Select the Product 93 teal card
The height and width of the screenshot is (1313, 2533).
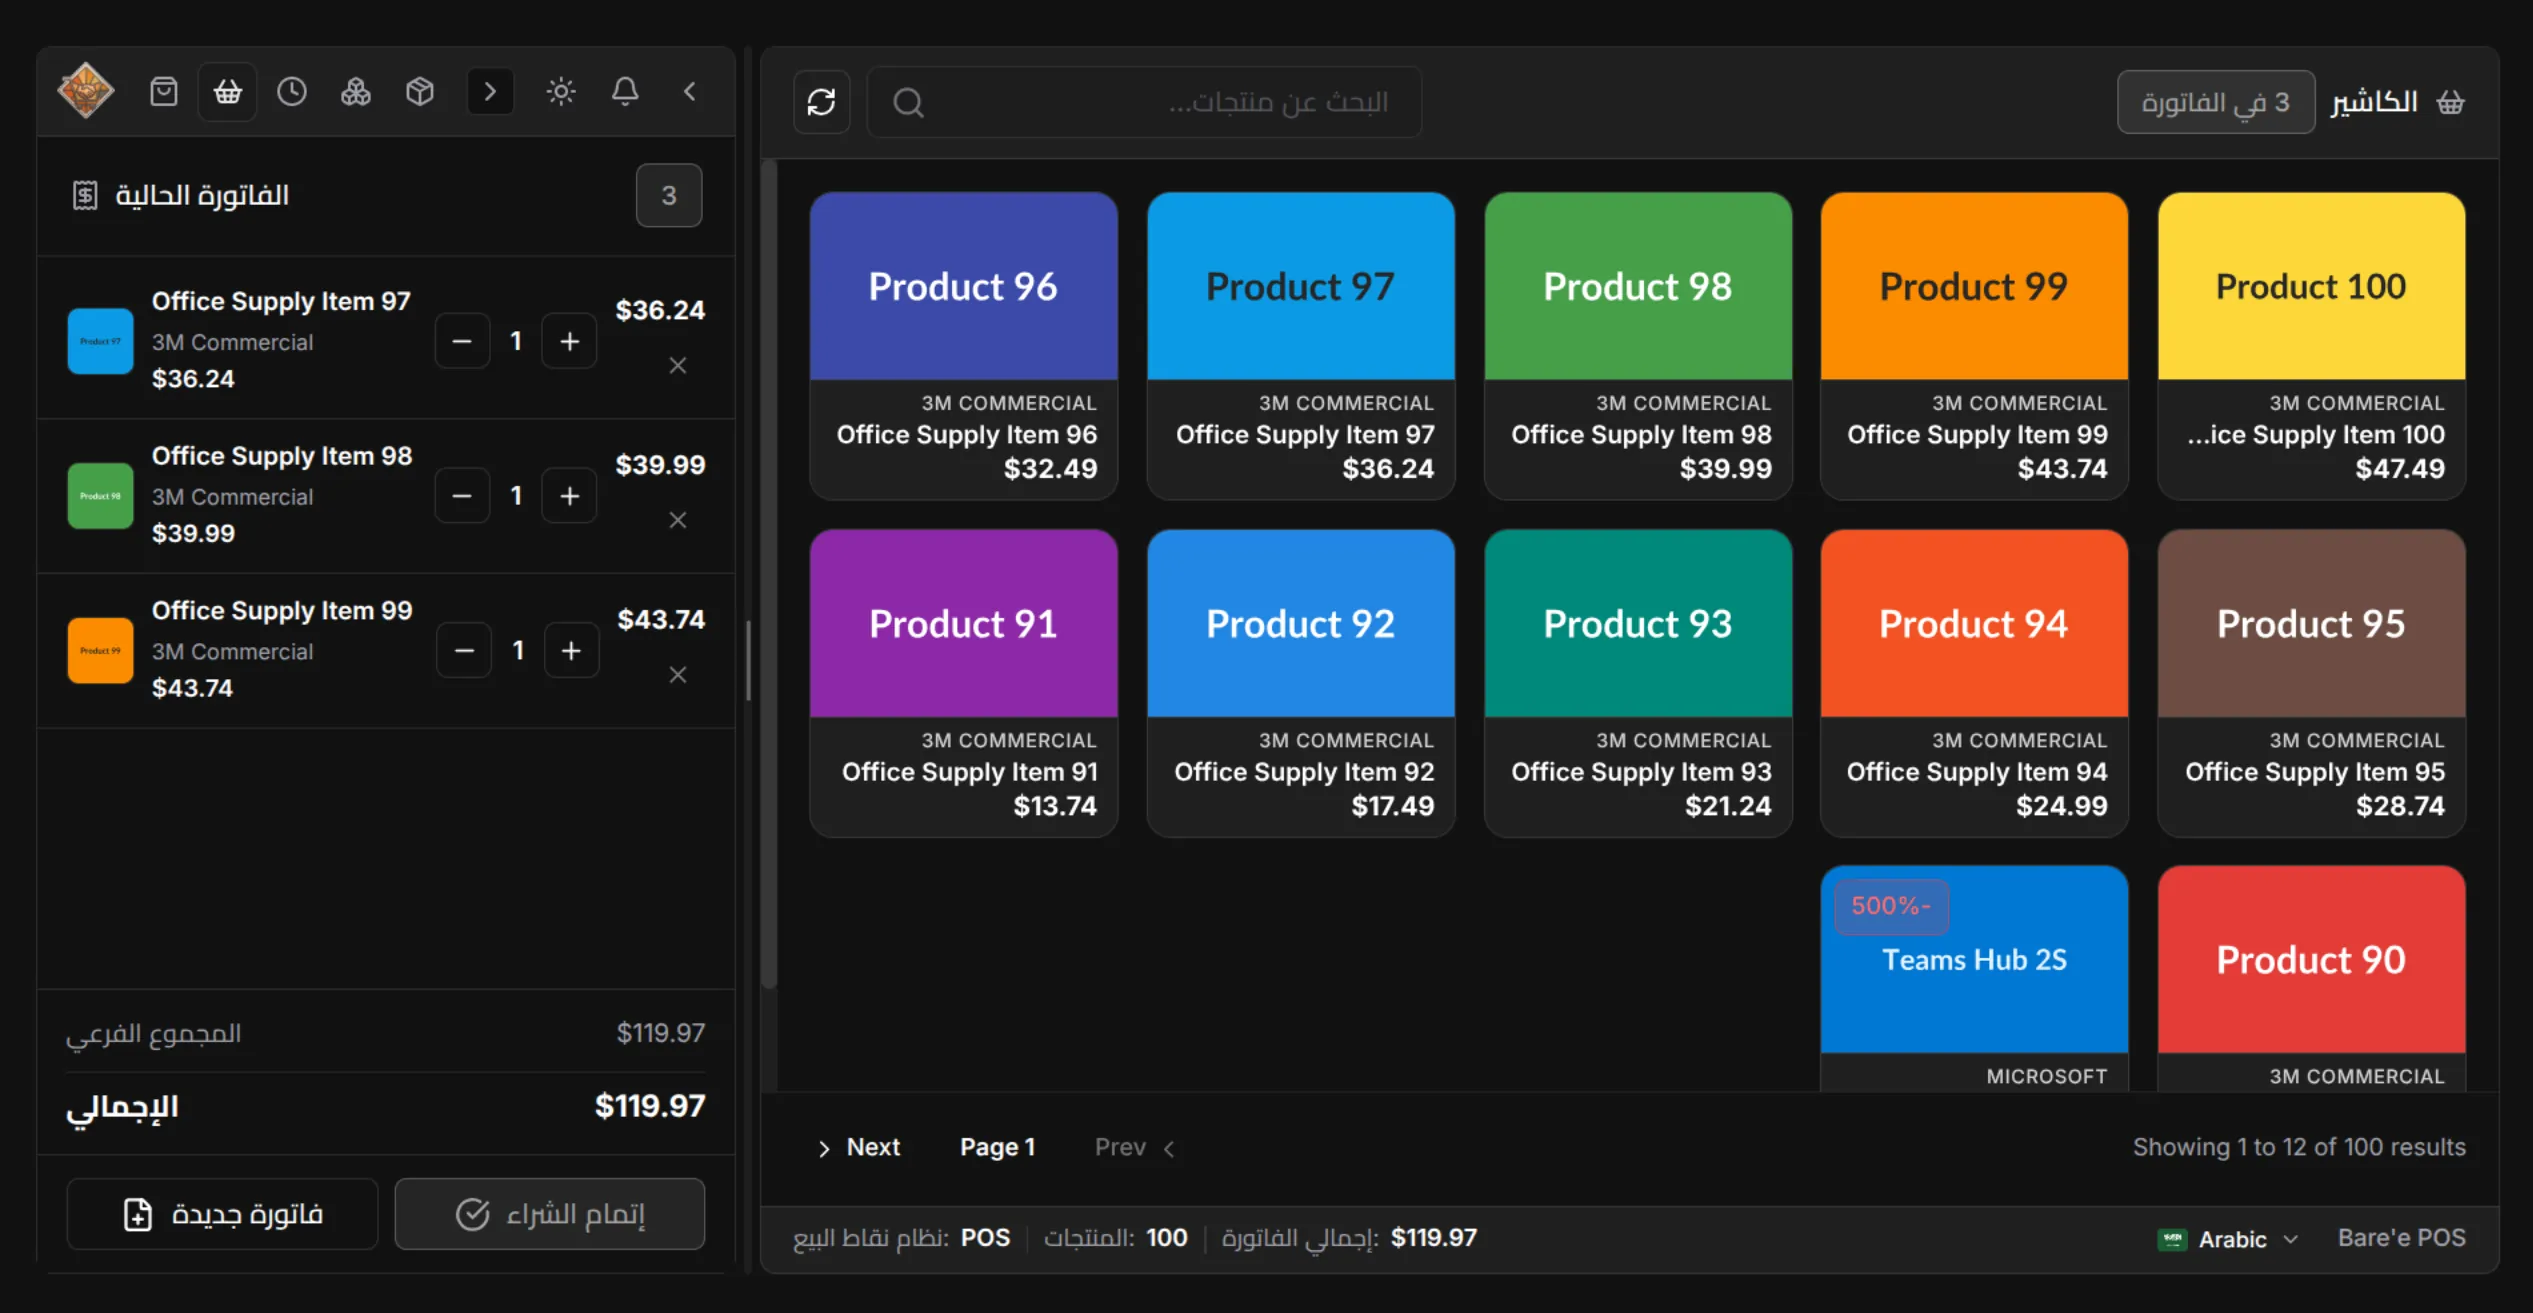1638,683
